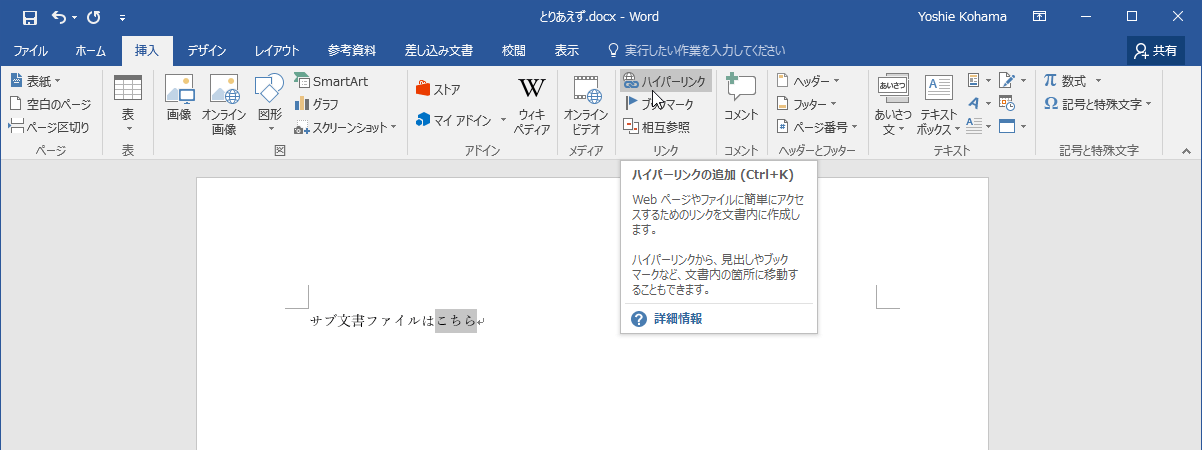Switch to the 表示 tab
This screenshot has width=1202, height=450.
pyautogui.click(x=567, y=50)
